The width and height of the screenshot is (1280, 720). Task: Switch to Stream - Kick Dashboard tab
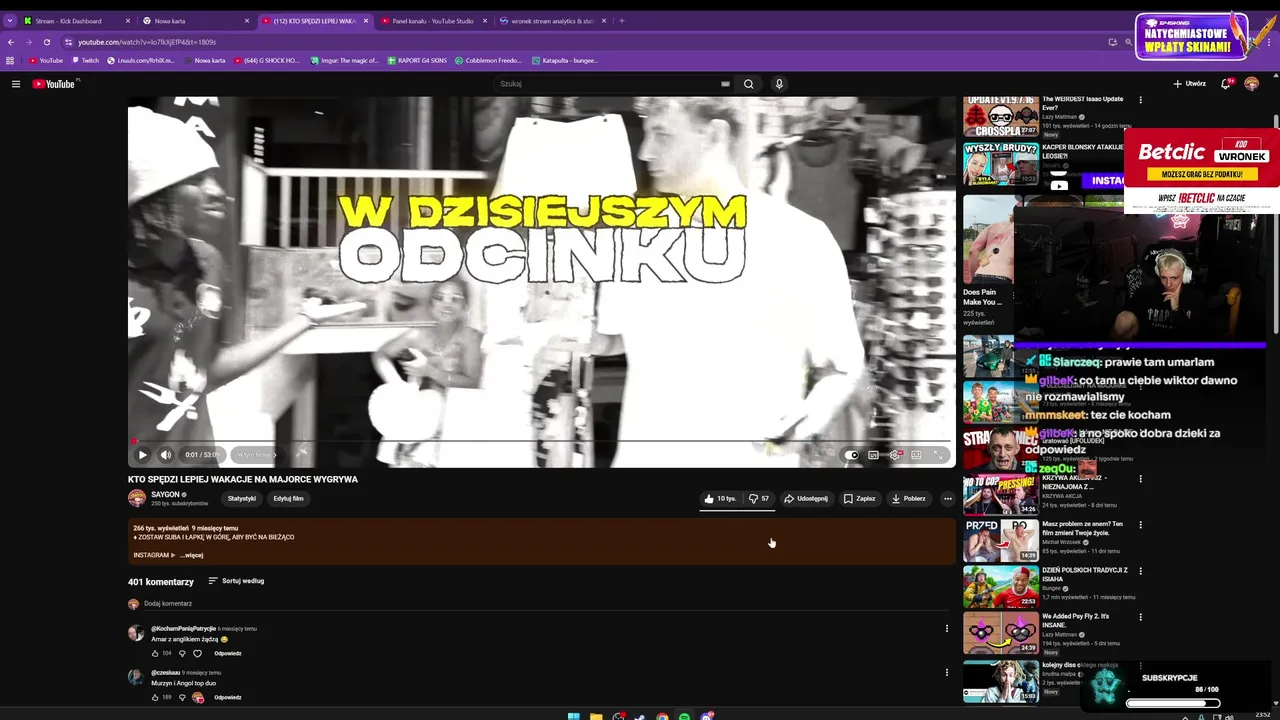coord(76,21)
